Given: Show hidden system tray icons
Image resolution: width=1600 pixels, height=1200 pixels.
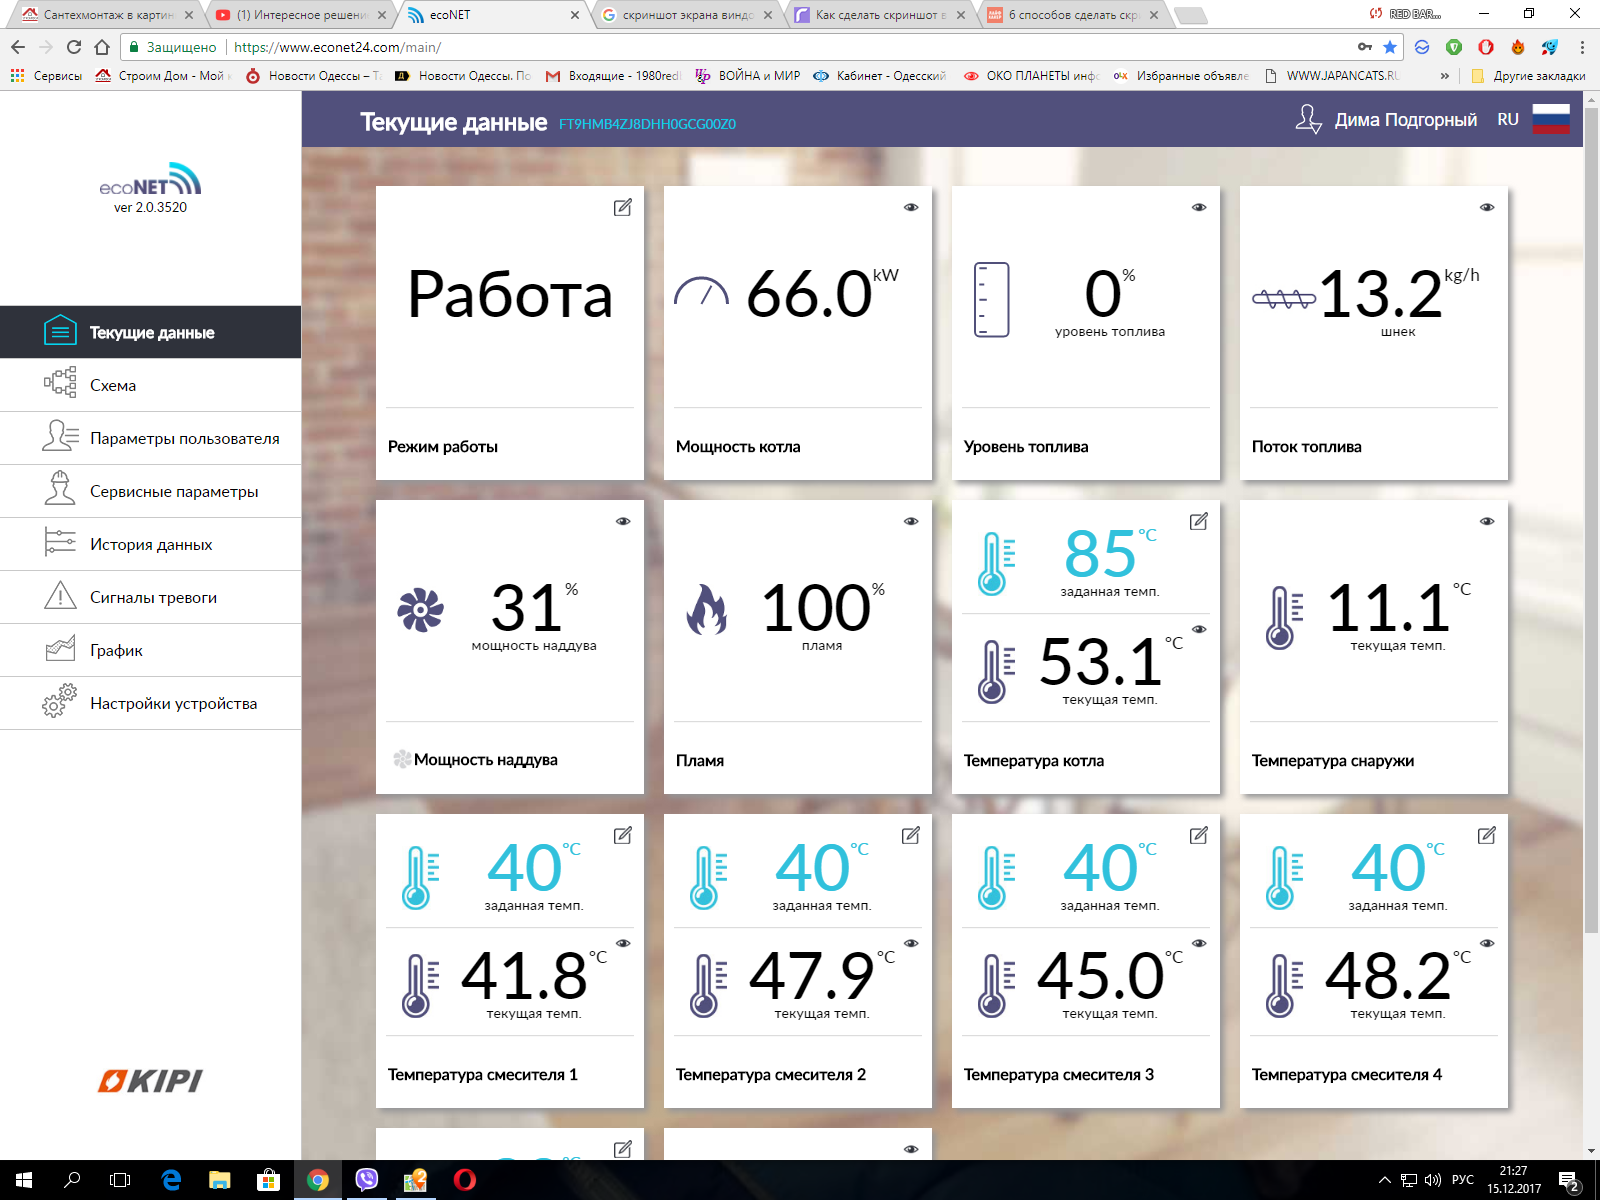Looking at the screenshot, I should point(1384,1180).
